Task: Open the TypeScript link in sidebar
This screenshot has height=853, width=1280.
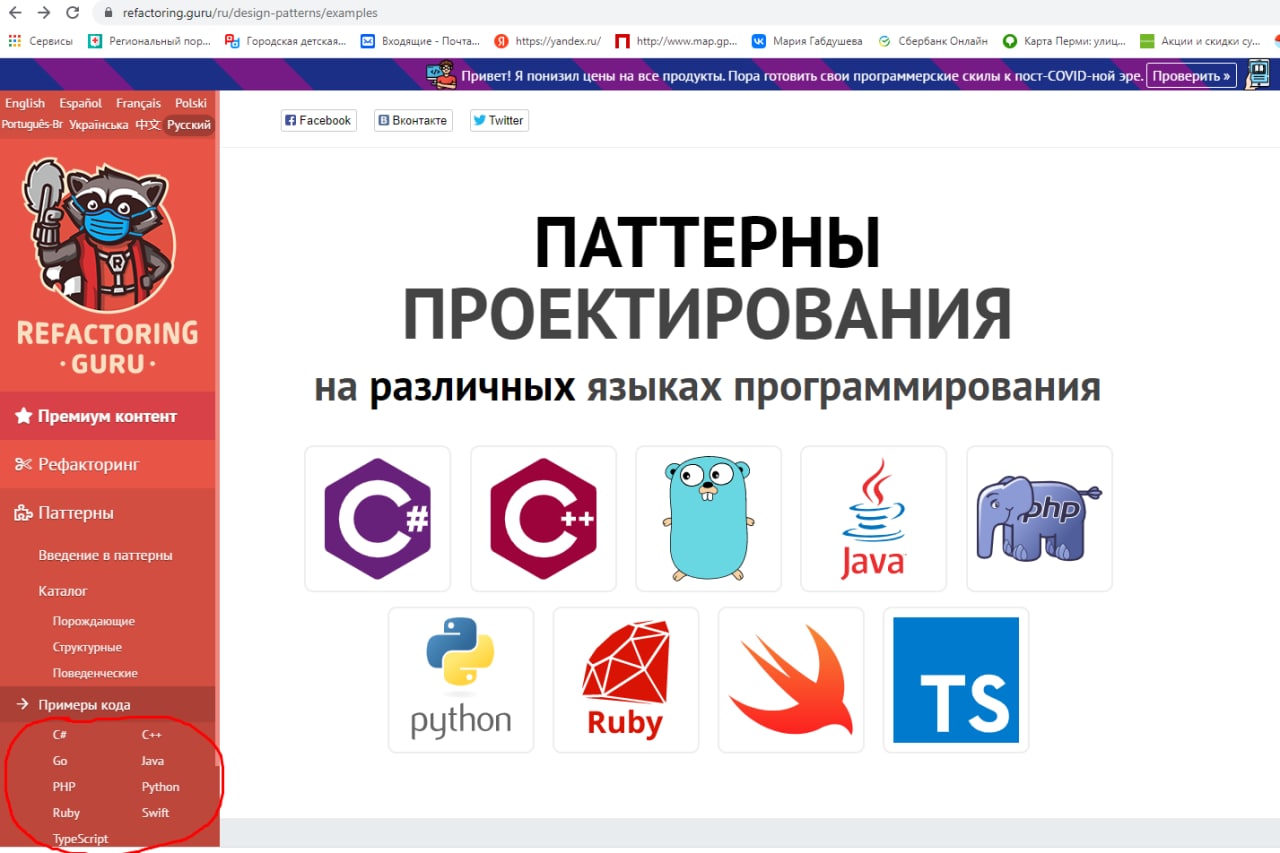Action: (80, 839)
